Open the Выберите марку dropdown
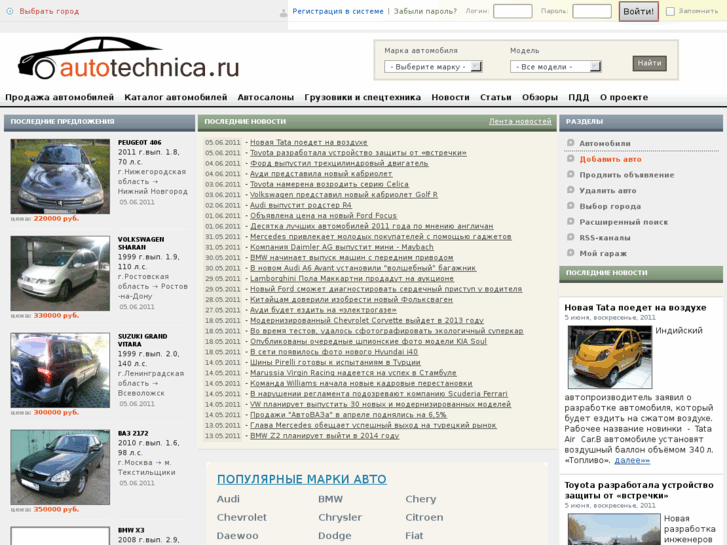 [433, 67]
